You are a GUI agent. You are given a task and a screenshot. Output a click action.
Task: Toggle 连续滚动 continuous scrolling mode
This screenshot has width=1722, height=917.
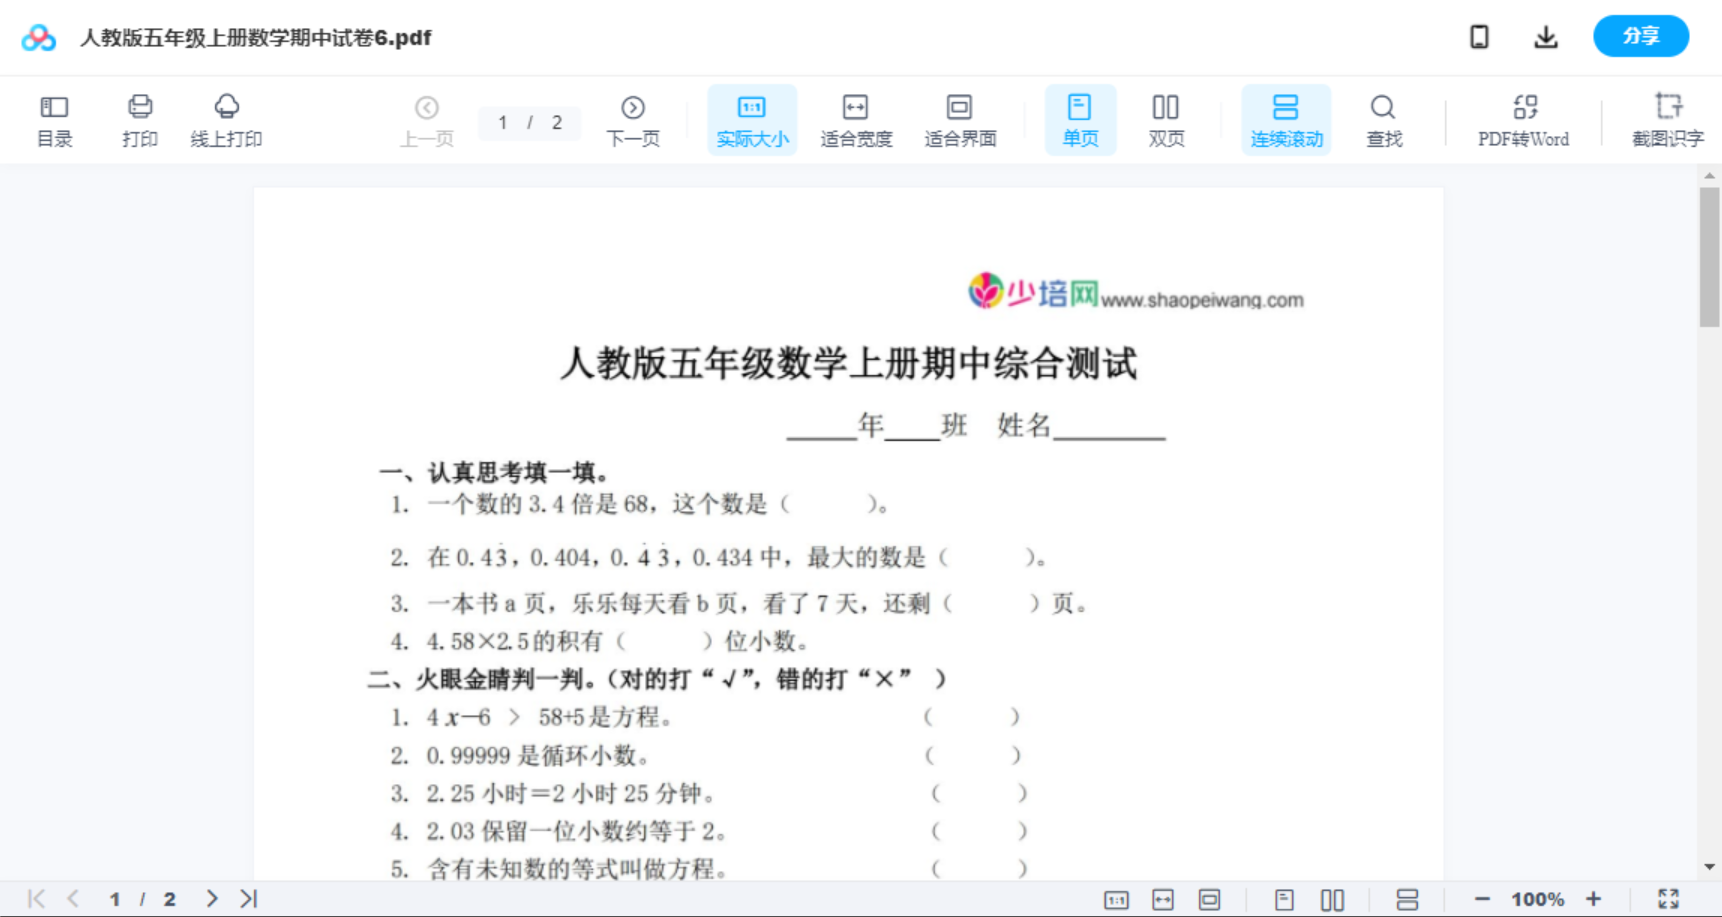(1285, 119)
